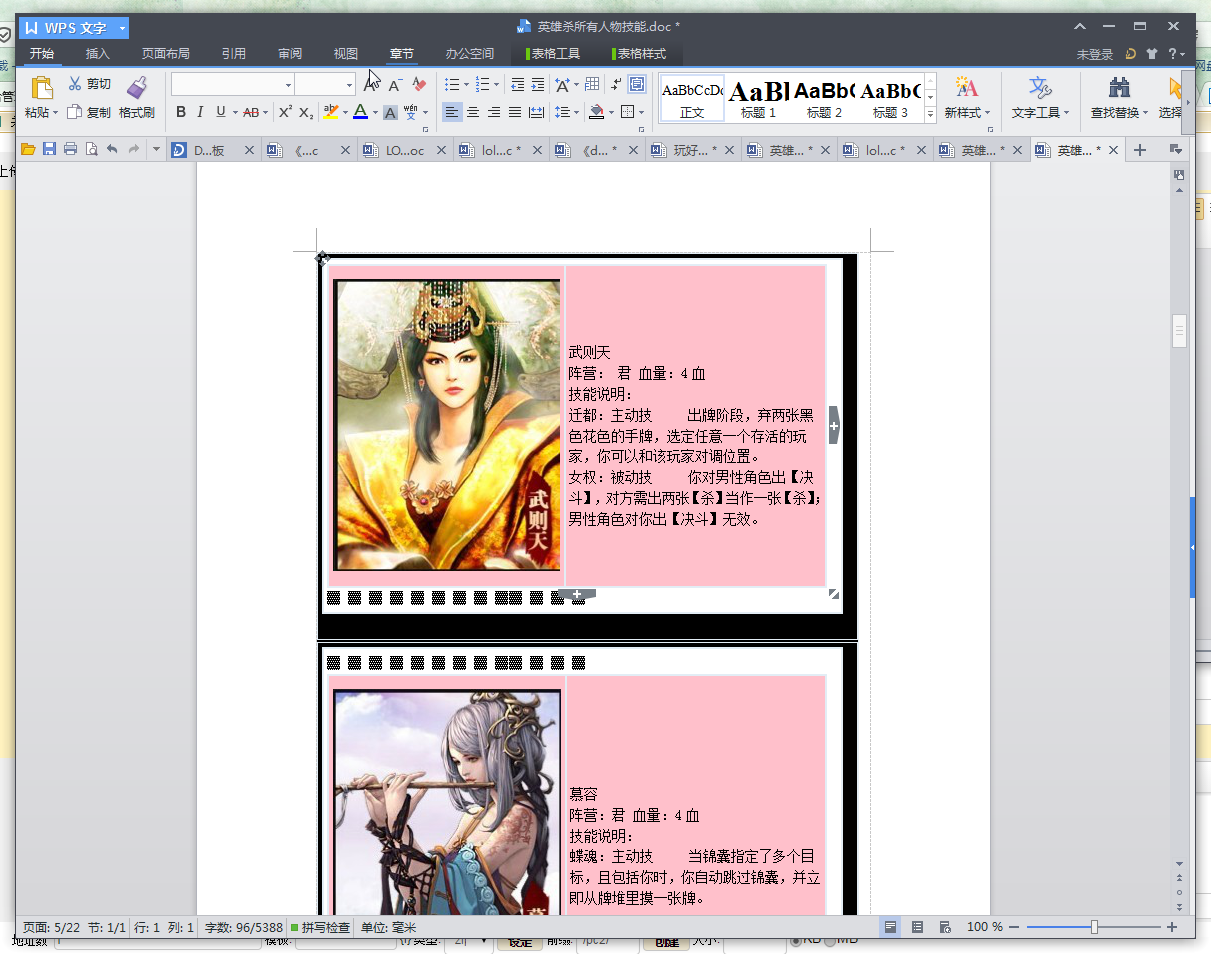Click the undo arrow icon

coord(112,150)
